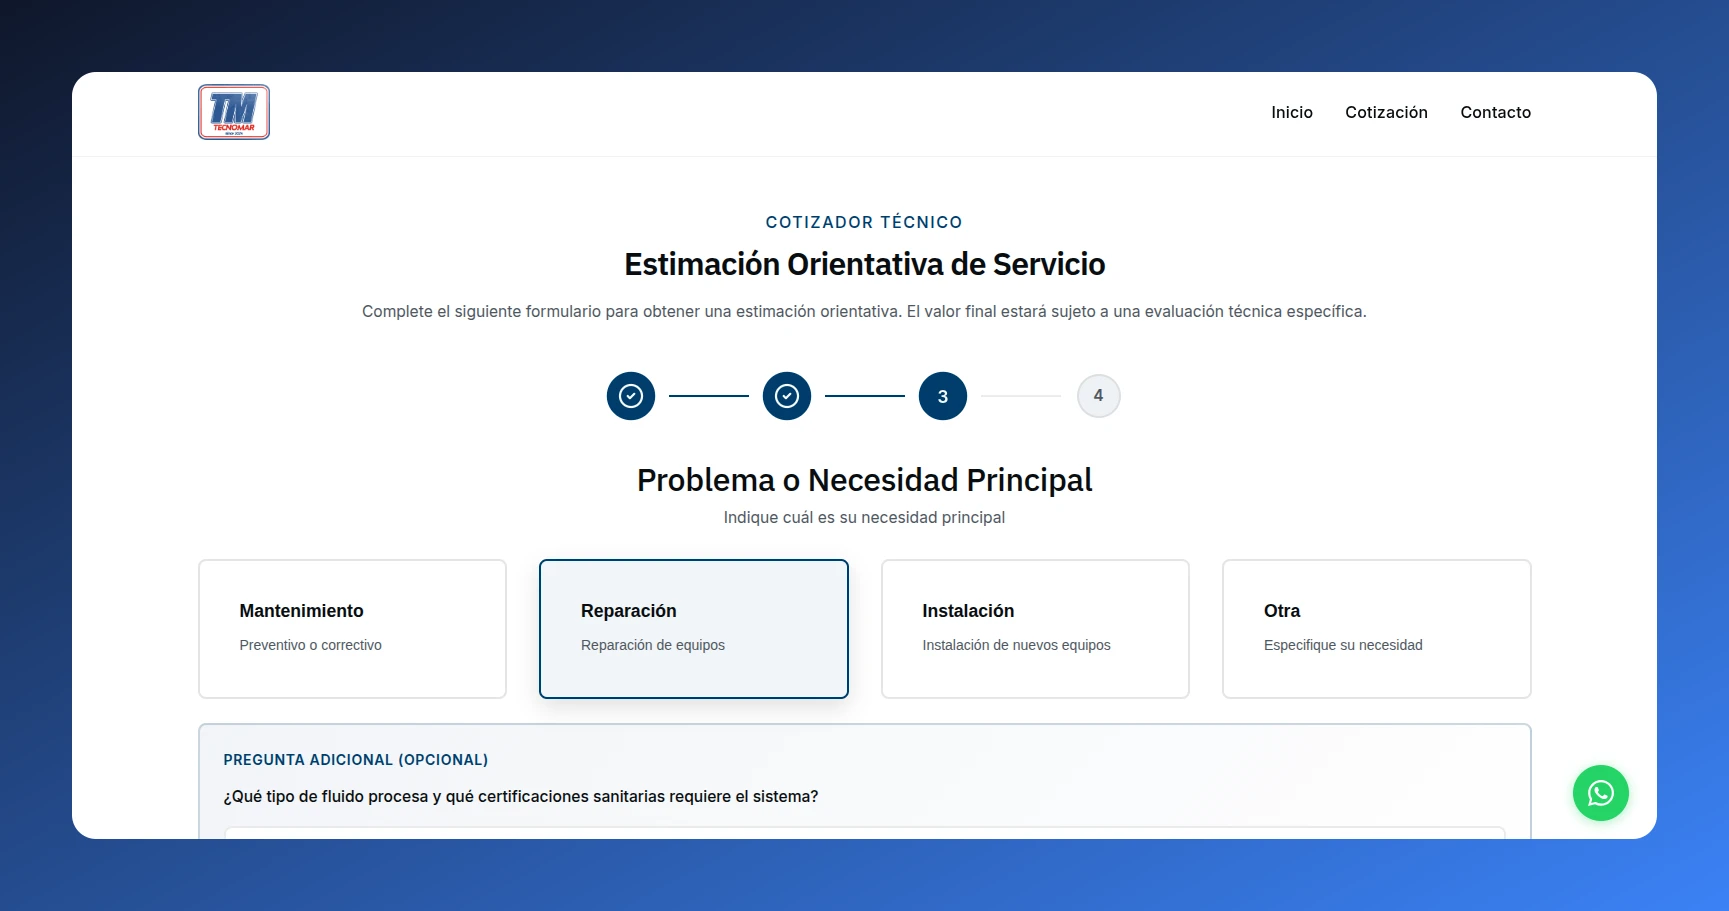Choose the Otra option card
The image size is (1729, 911).
tap(1377, 629)
